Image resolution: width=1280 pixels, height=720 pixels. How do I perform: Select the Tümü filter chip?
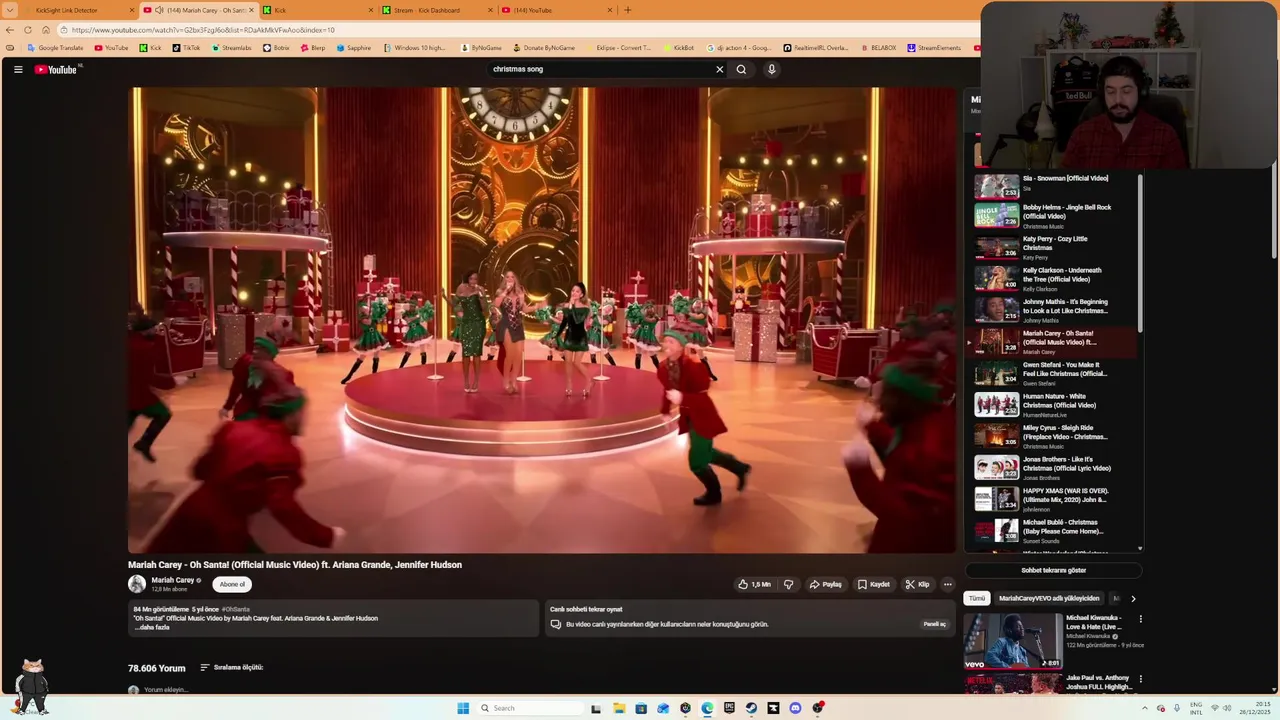click(x=976, y=598)
